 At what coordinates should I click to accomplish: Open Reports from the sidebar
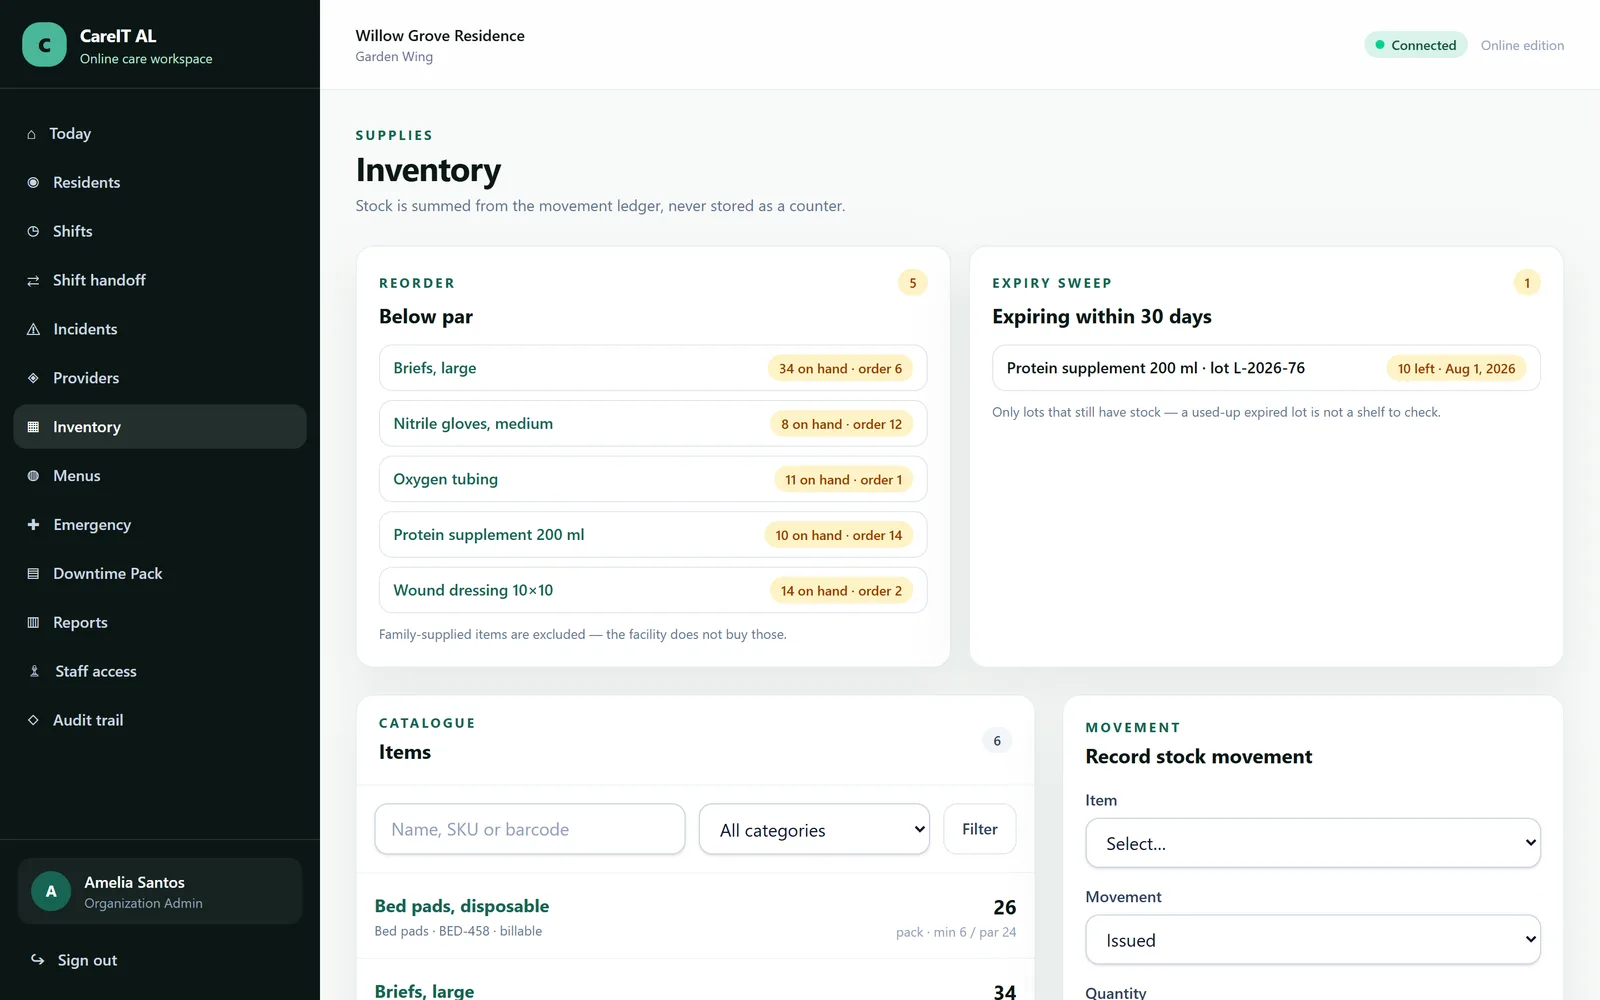(160, 622)
